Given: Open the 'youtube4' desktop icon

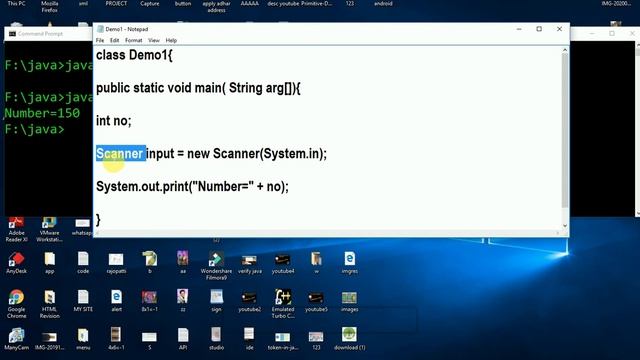Looking at the screenshot, I should [x=283, y=264].
